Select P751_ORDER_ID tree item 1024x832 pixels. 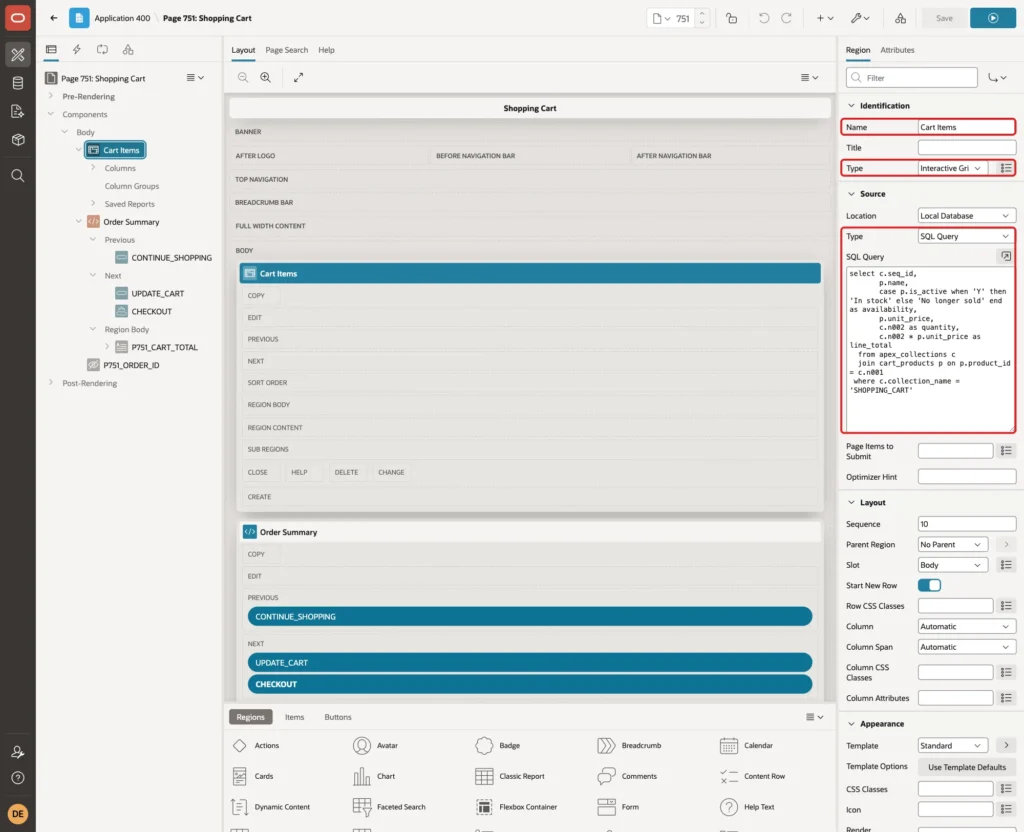[x=131, y=365]
